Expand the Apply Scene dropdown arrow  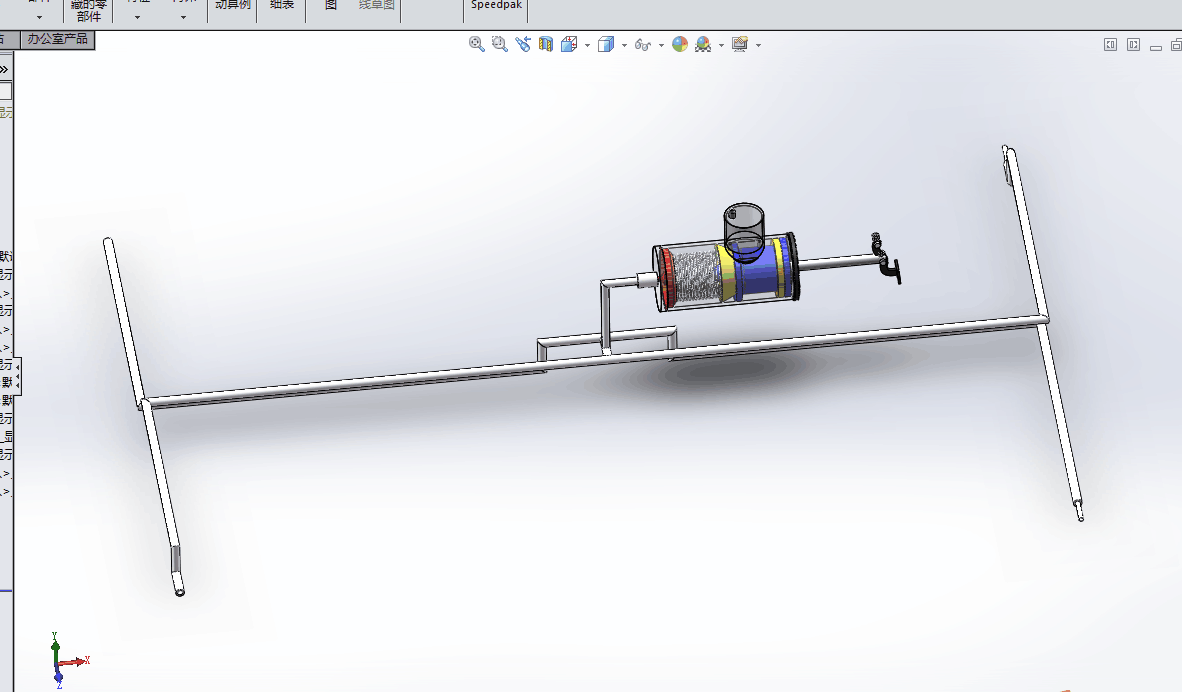pos(721,45)
